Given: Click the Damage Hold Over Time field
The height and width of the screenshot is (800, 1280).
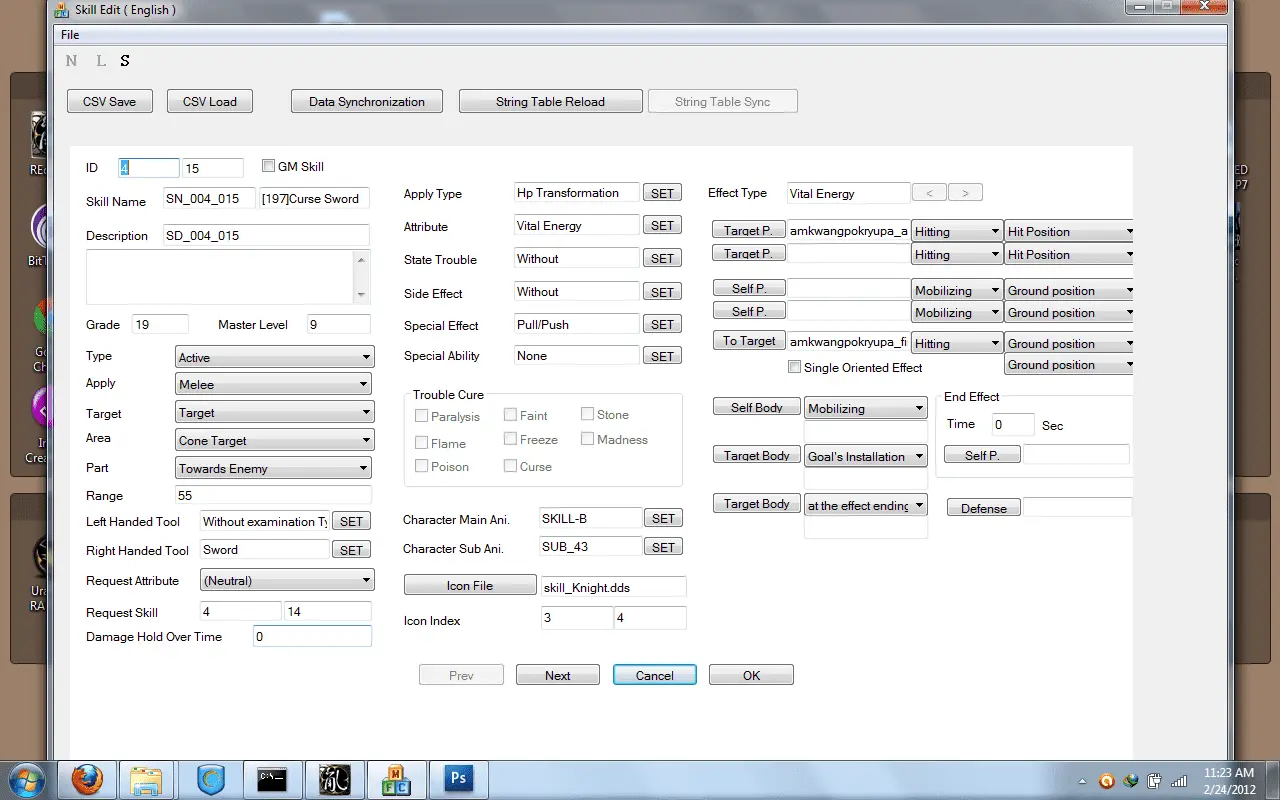Looking at the screenshot, I should [312, 636].
